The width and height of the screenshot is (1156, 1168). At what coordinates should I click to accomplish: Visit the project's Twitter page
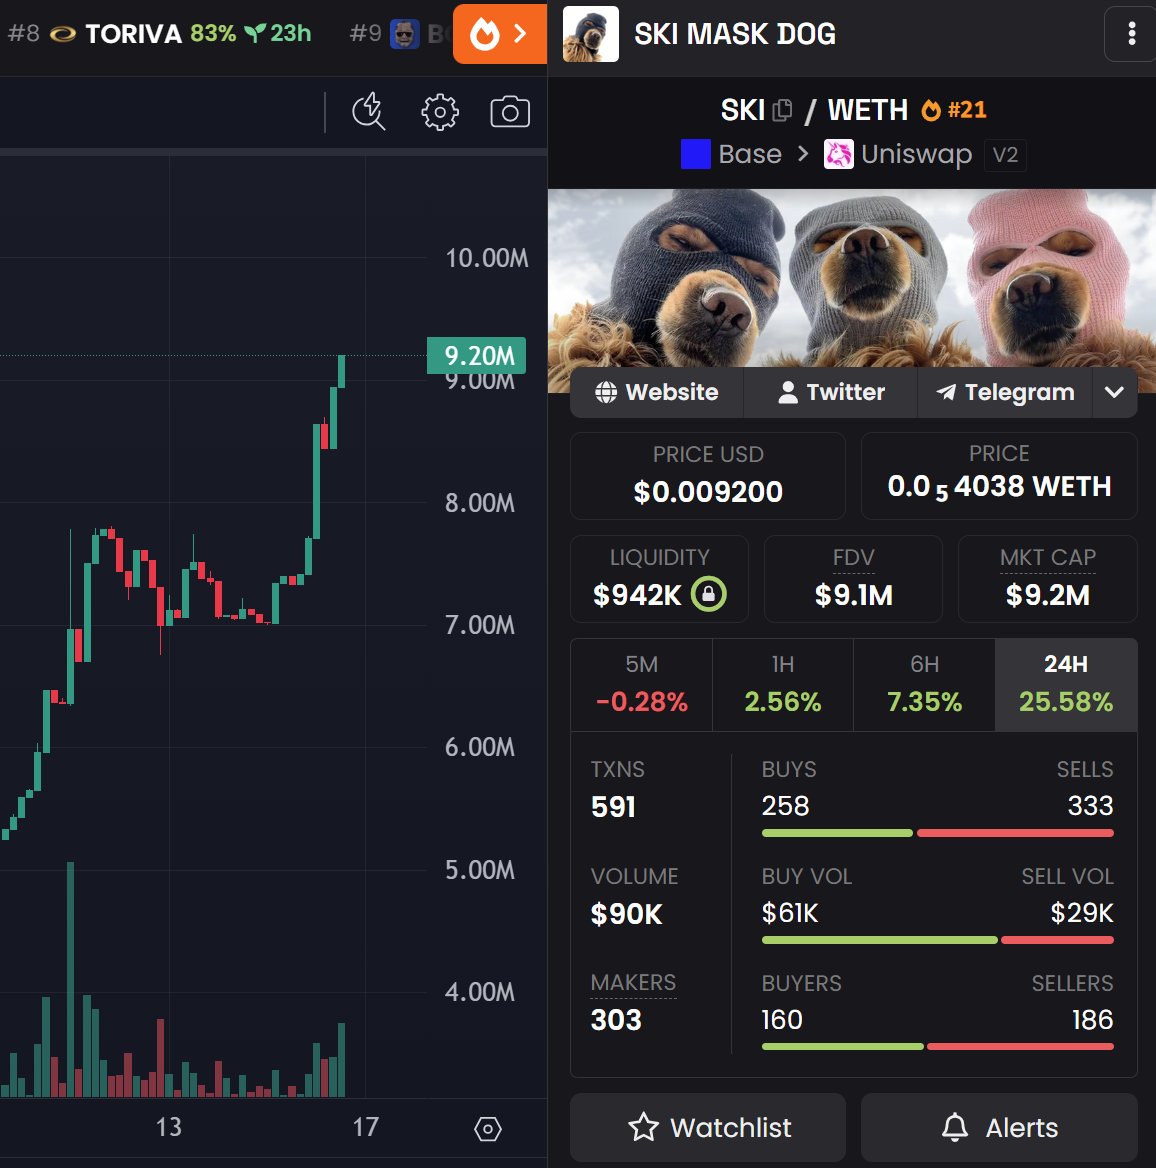pyautogui.click(x=830, y=392)
